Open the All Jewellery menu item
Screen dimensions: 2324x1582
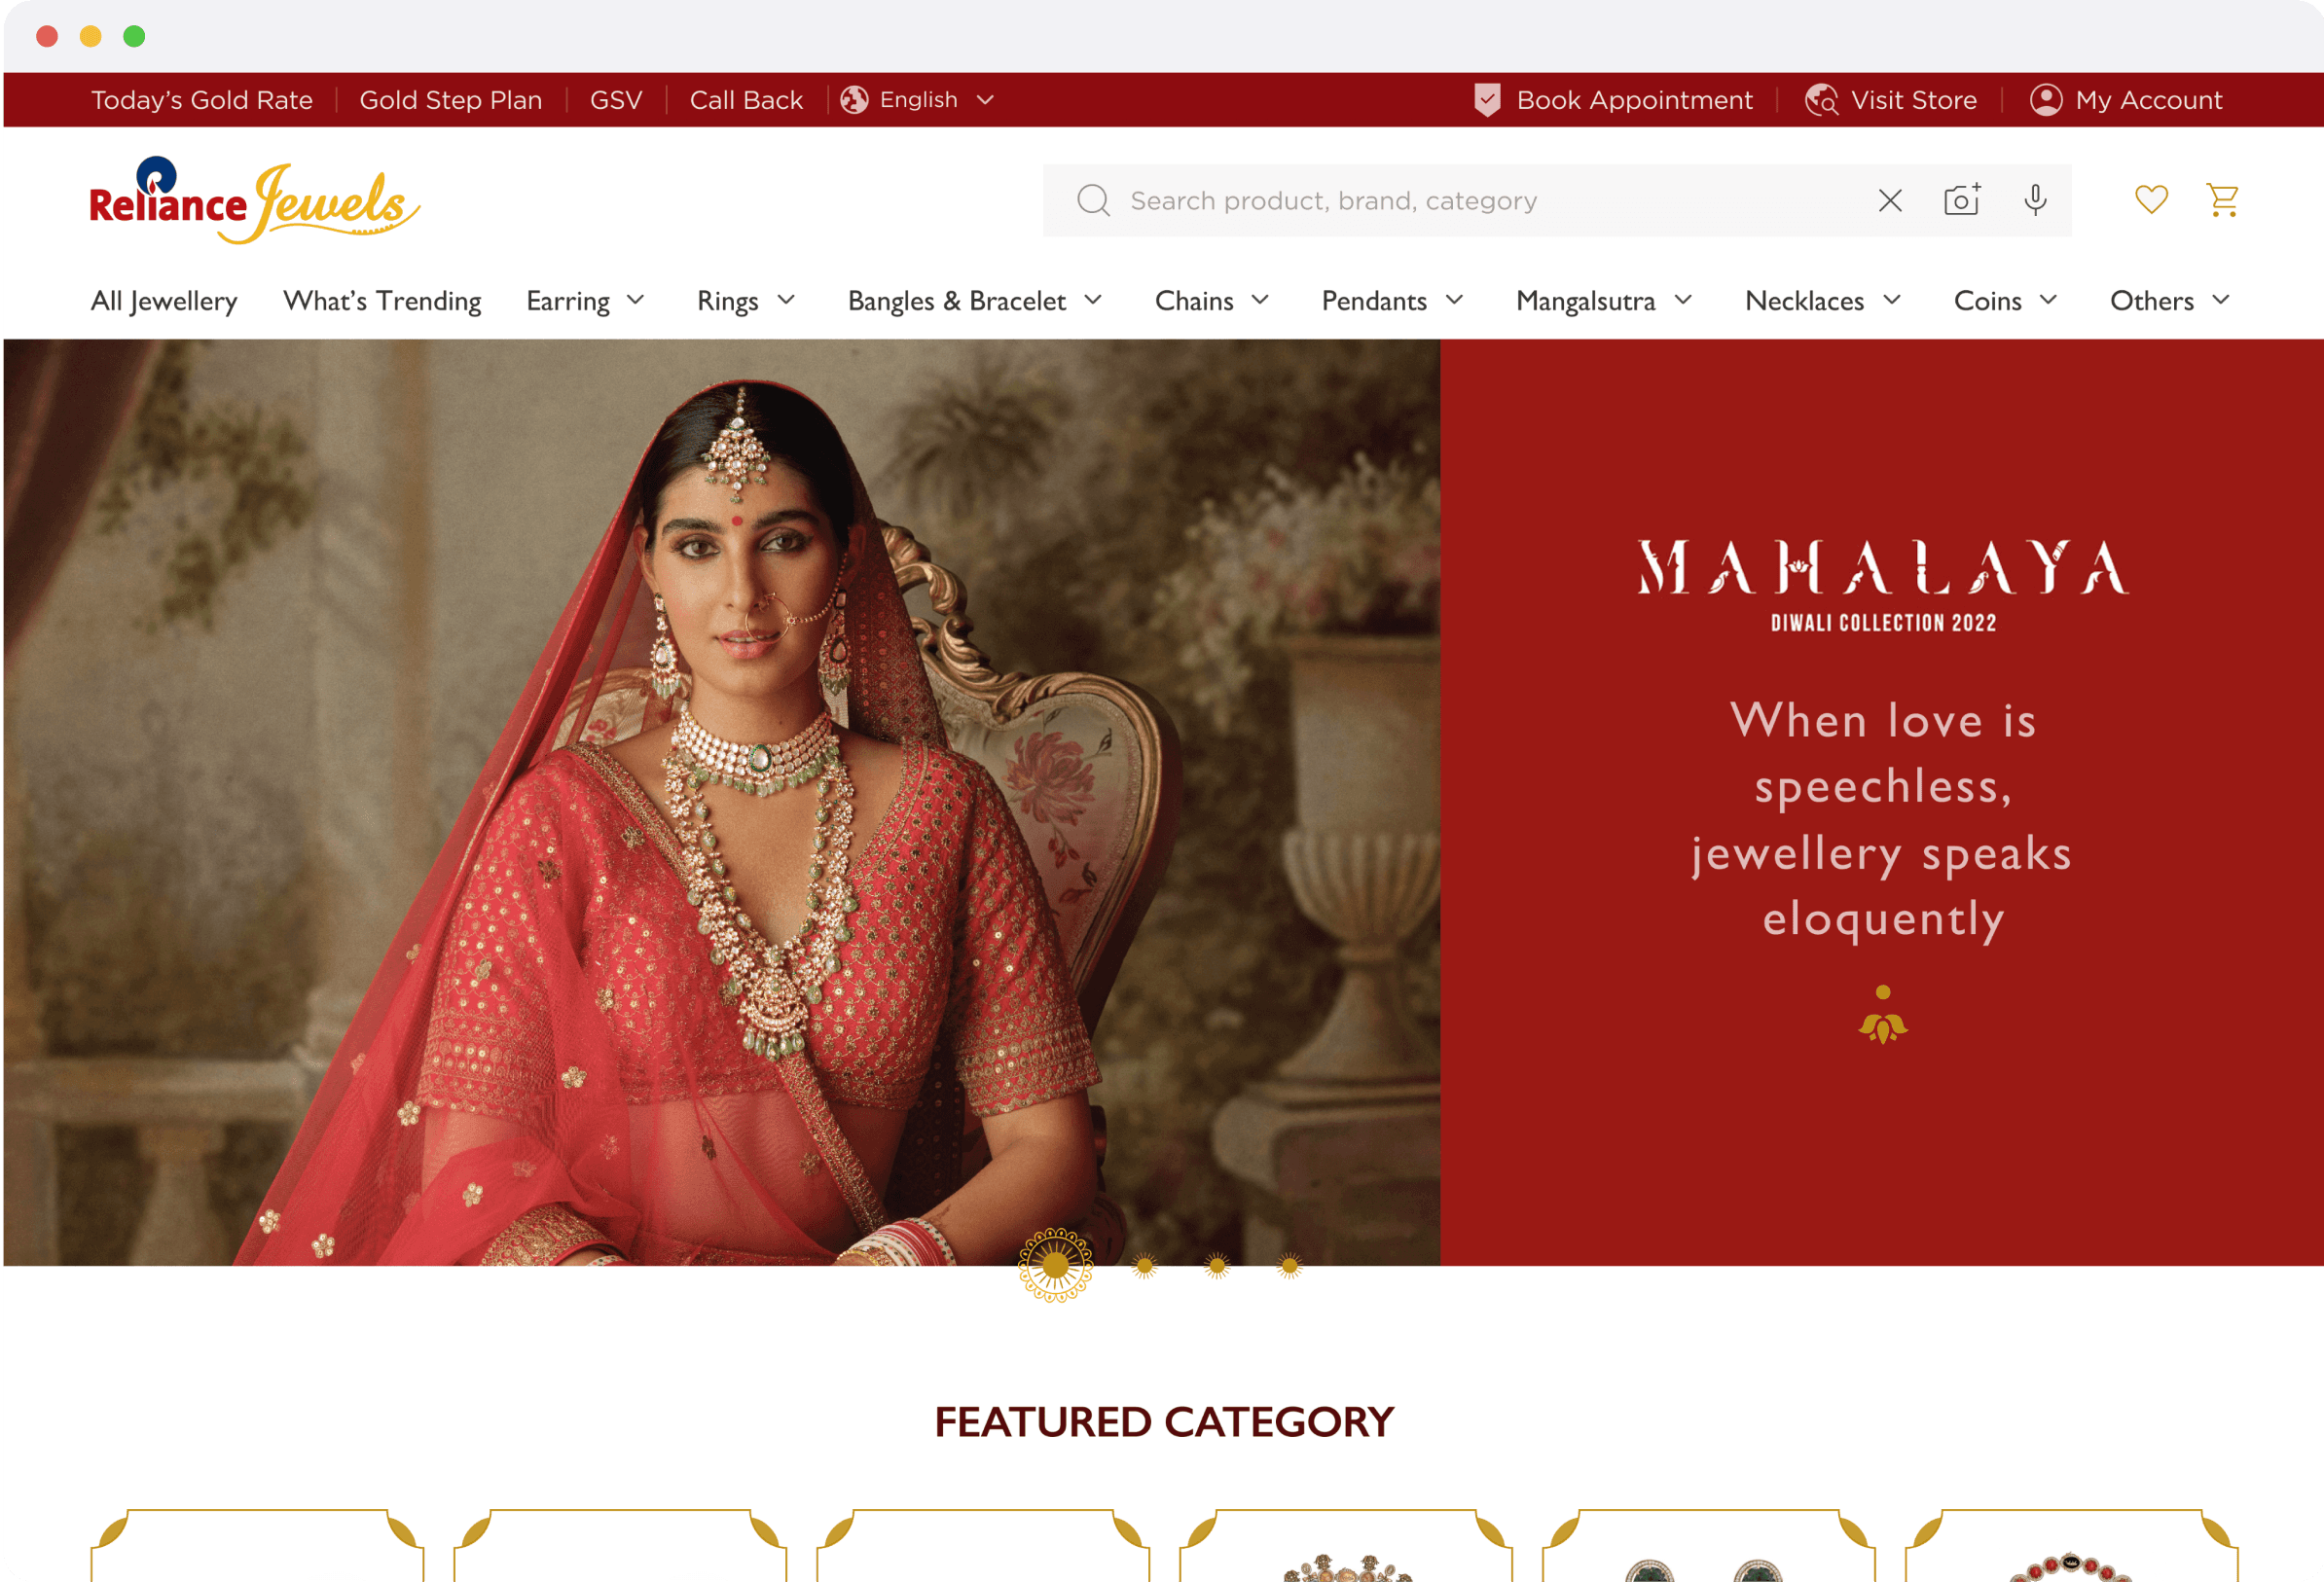[x=164, y=301]
